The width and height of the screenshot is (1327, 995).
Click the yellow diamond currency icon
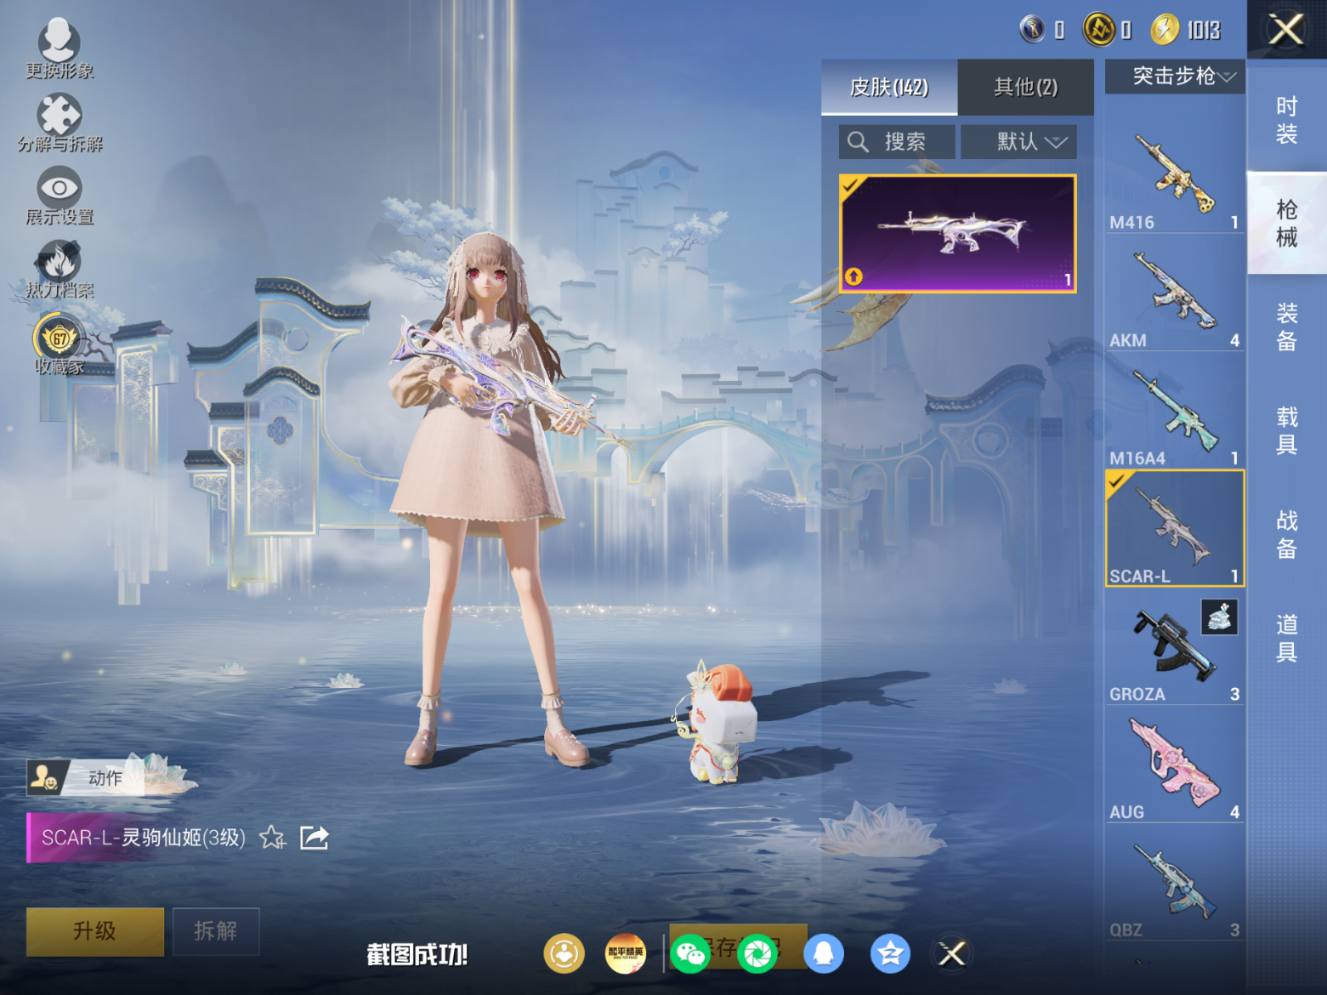pyautogui.click(x=1099, y=30)
